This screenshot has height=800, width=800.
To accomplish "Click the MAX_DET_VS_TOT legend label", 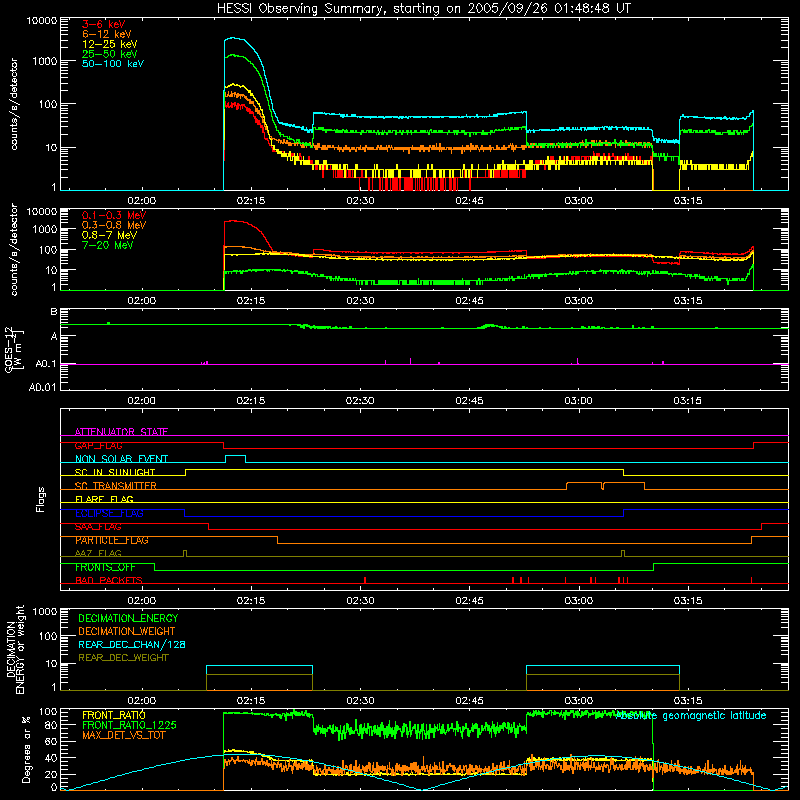I will pyautogui.click(x=124, y=735).
